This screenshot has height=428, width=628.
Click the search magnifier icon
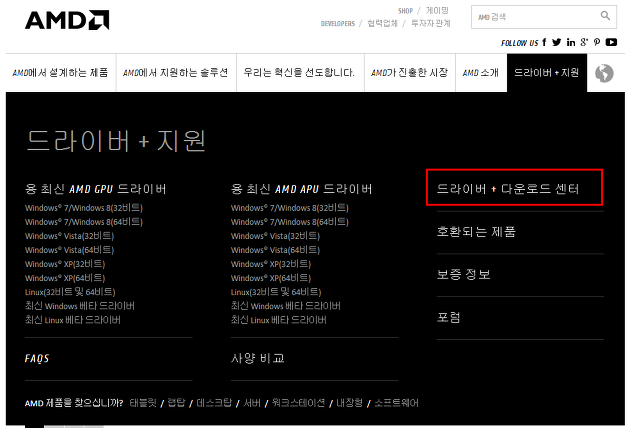coord(605,16)
